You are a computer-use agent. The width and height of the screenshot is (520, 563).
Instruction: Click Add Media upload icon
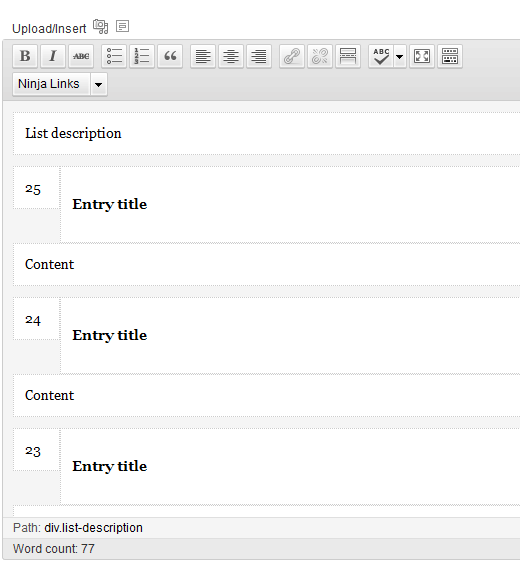[x=101, y=27]
